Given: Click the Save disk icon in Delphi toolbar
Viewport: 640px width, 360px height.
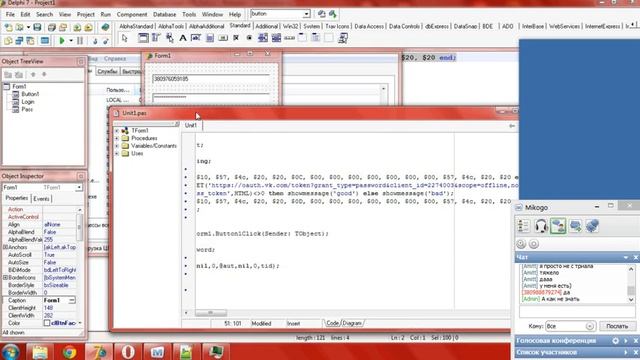Looking at the screenshot, I should [37, 27].
